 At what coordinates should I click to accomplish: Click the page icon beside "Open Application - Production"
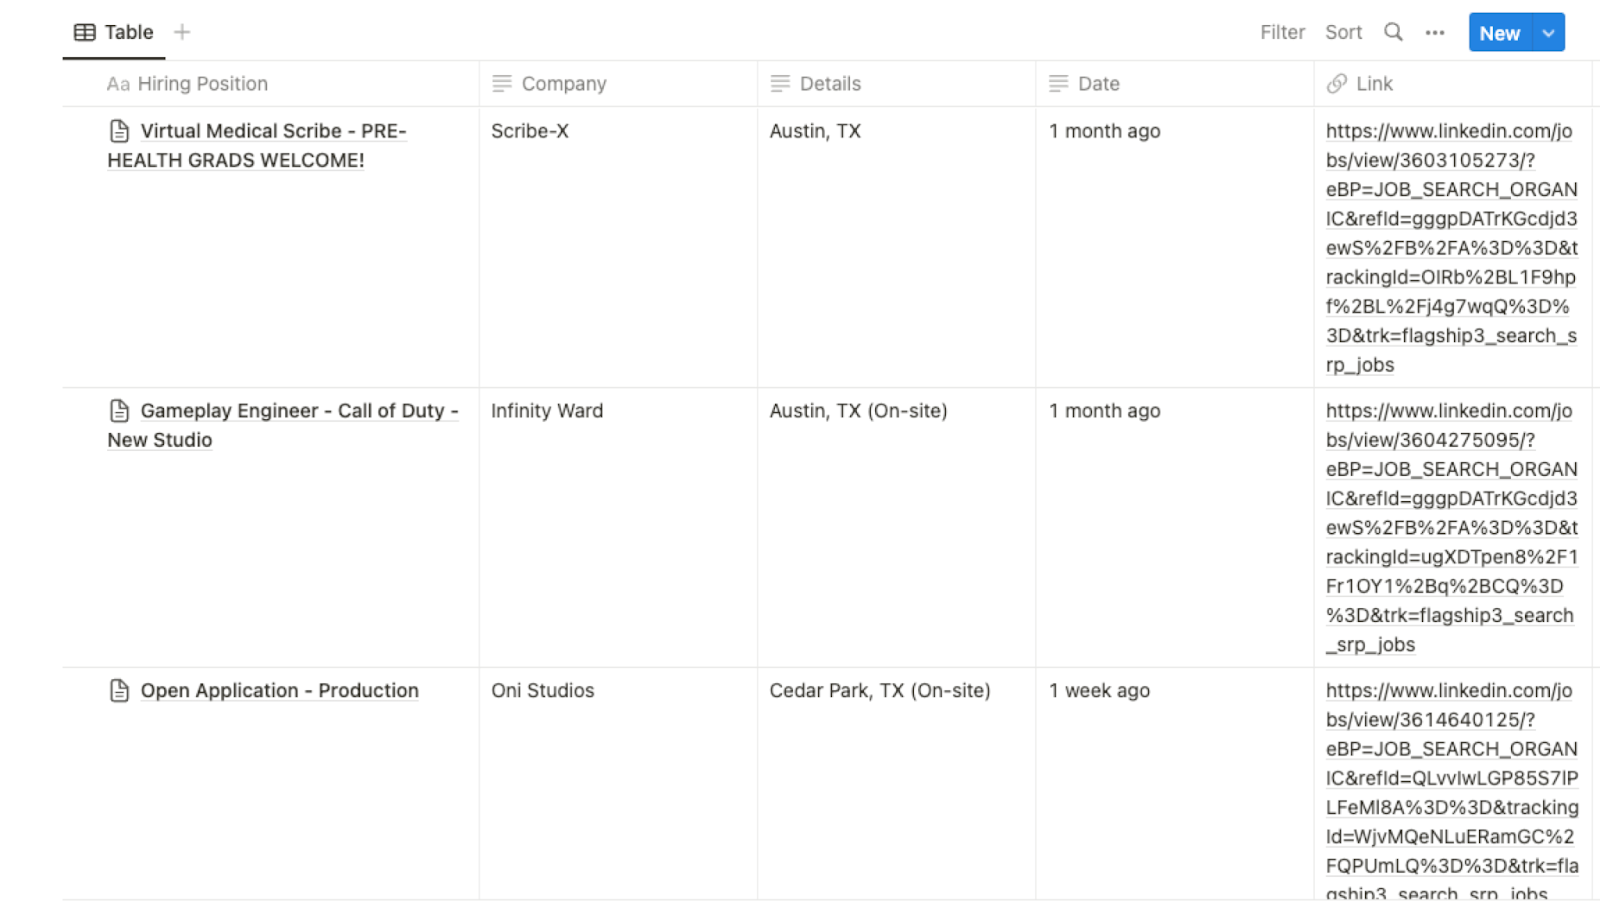pyautogui.click(x=119, y=690)
